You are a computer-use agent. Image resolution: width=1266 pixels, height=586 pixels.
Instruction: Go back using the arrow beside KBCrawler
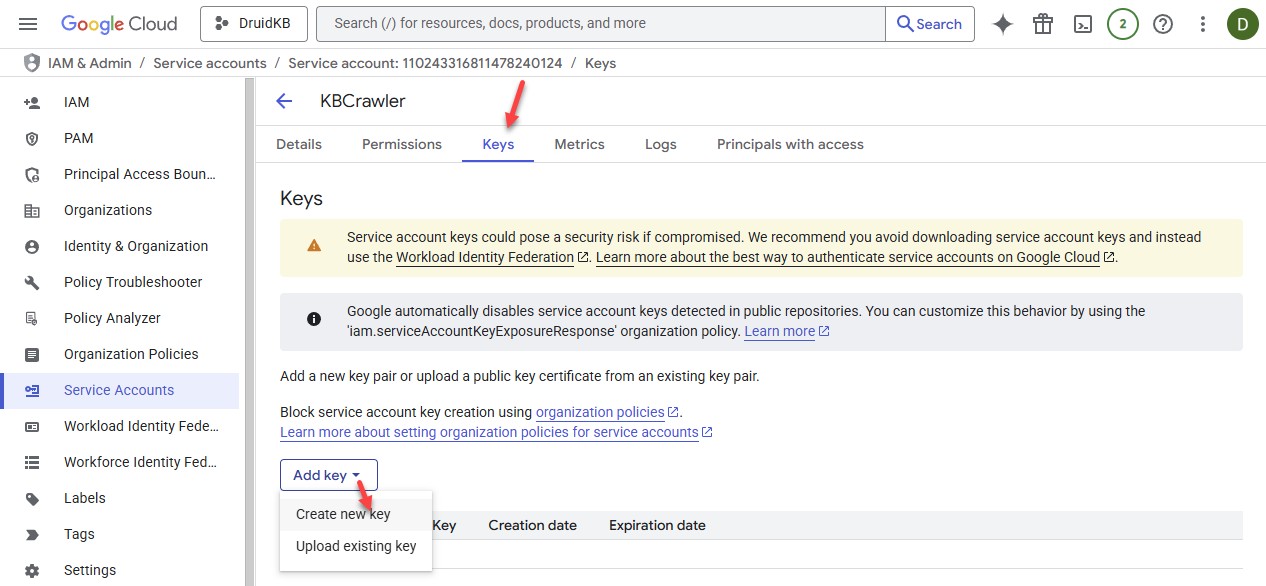pos(284,101)
